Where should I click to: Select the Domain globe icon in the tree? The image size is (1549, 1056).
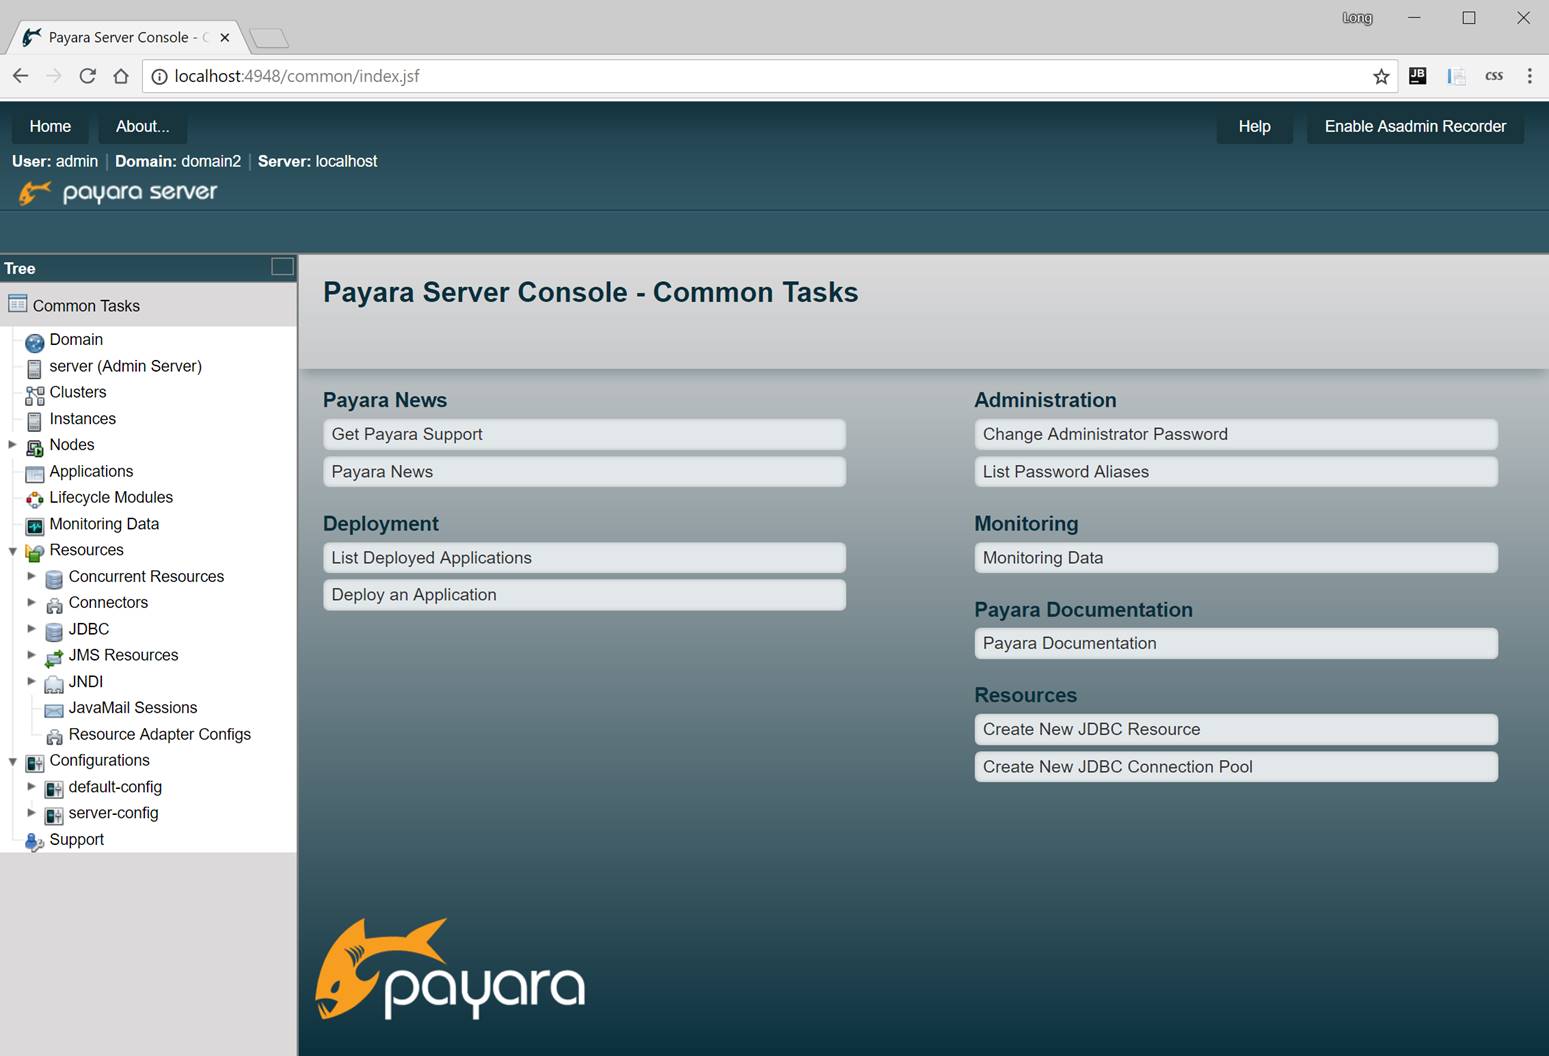point(33,340)
